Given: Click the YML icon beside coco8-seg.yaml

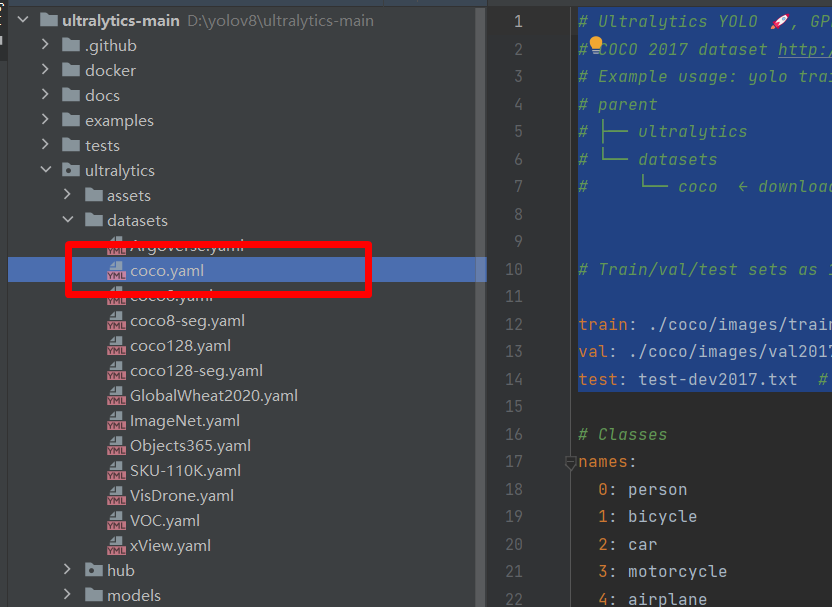Looking at the screenshot, I should [116, 320].
